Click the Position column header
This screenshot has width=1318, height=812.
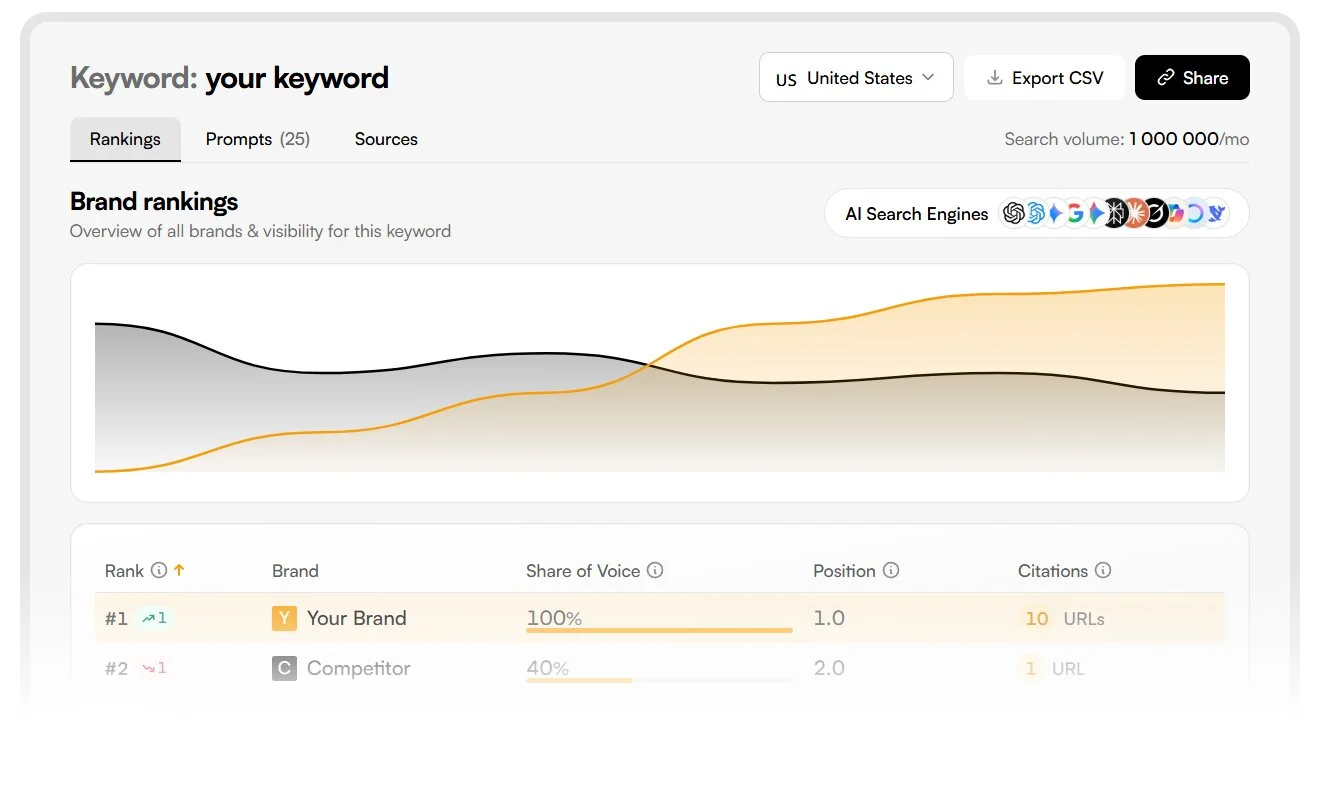[844, 570]
